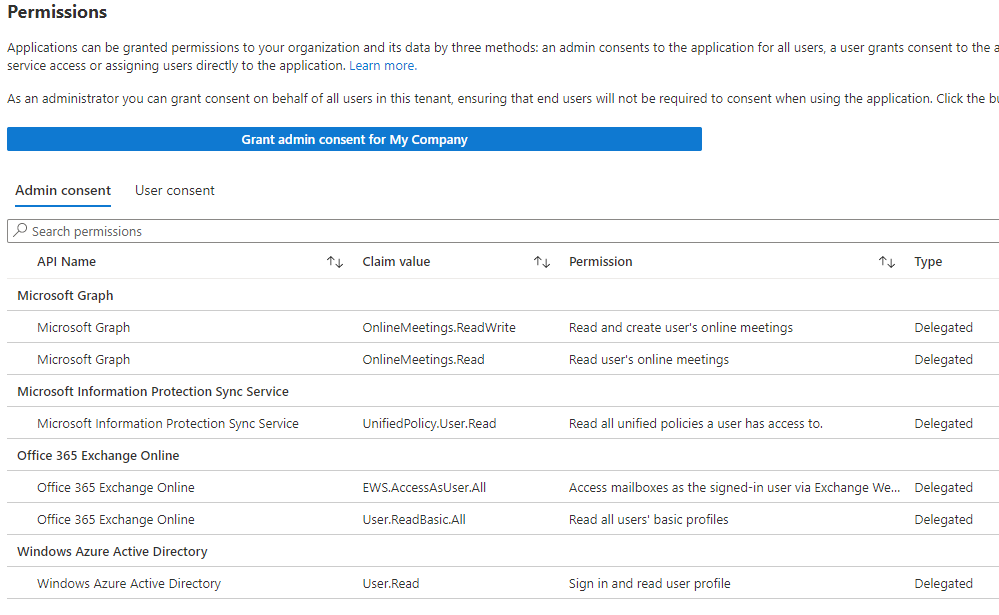Click the Permission column header
This screenshot has height=615, width=999.
[x=601, y=262]
